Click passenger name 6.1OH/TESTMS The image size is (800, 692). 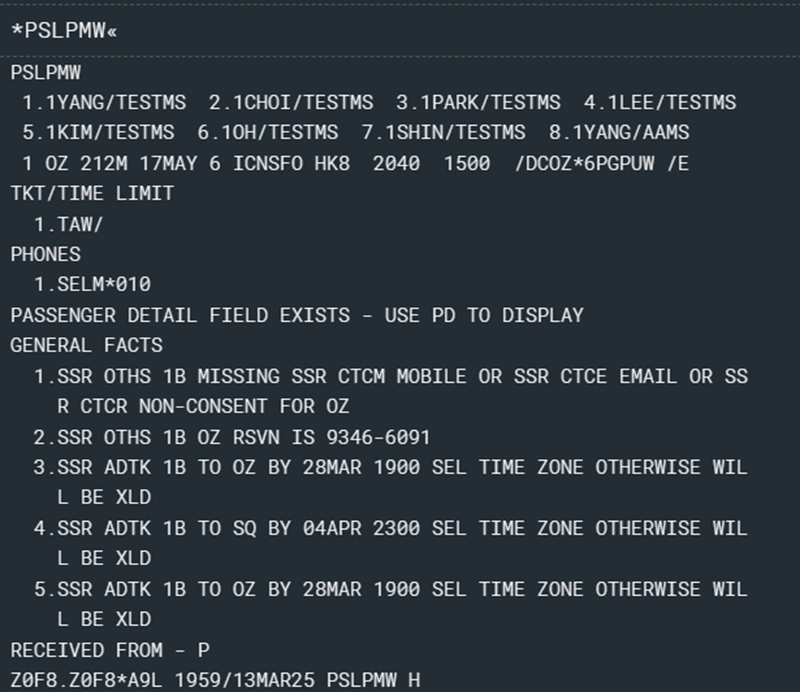click(267, 132)
